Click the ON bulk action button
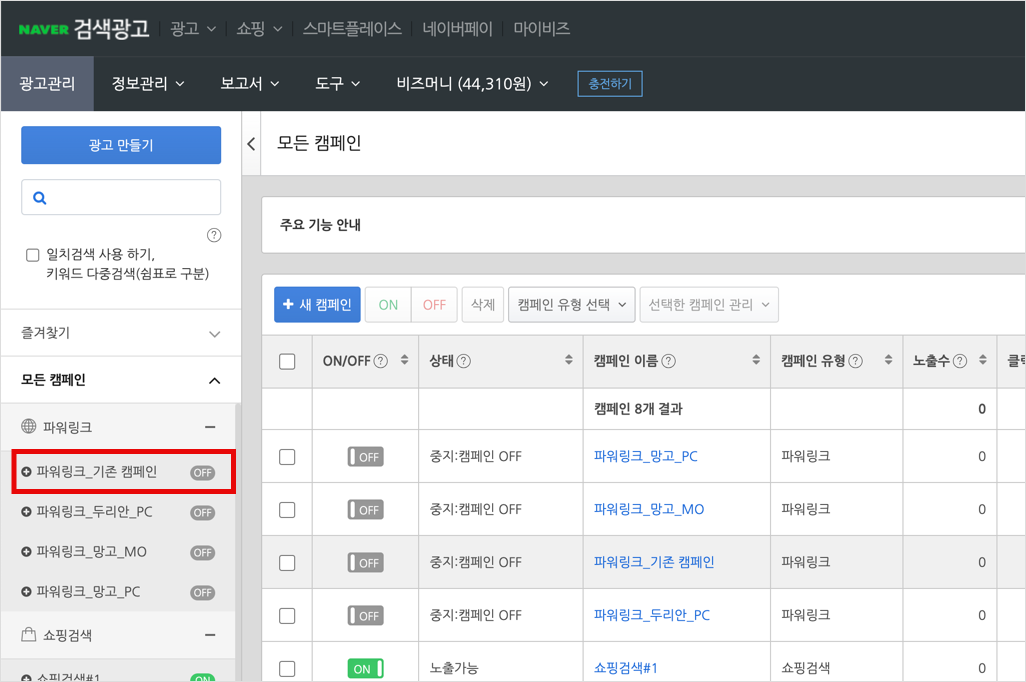The image size is (1026, 682). (388, 304)
